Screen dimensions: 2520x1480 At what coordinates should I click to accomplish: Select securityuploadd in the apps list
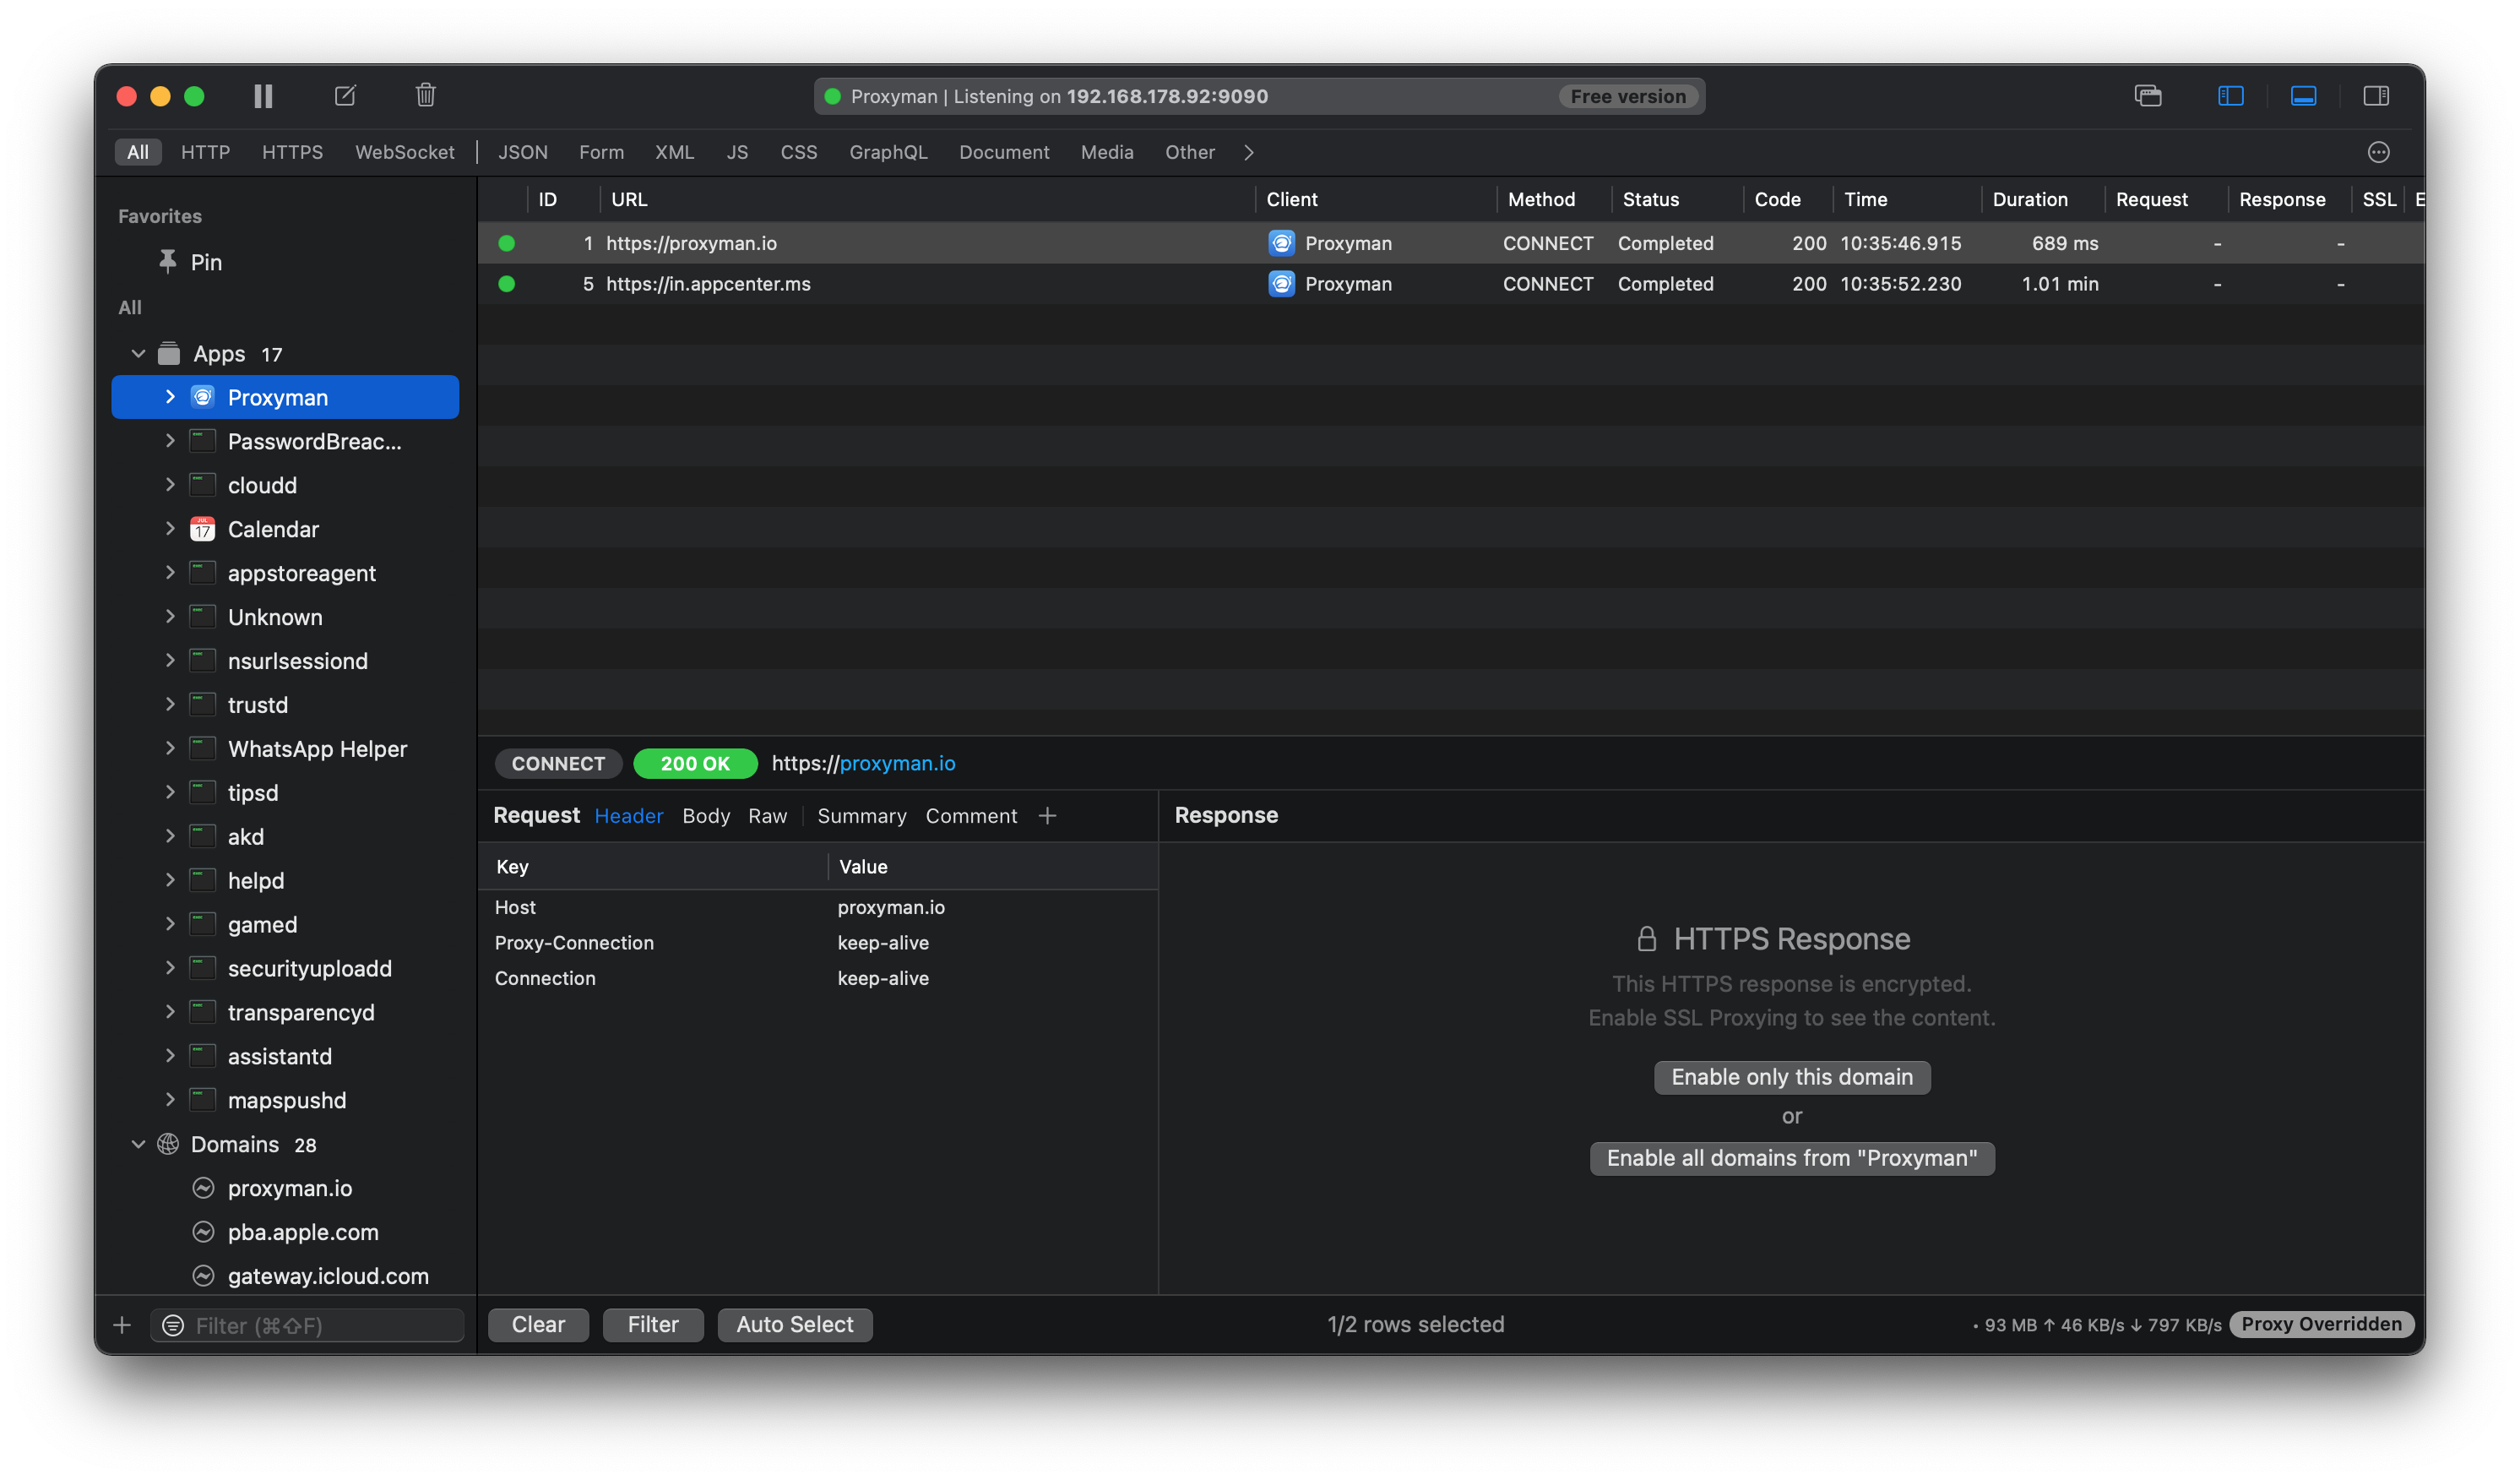pos(285,969)
